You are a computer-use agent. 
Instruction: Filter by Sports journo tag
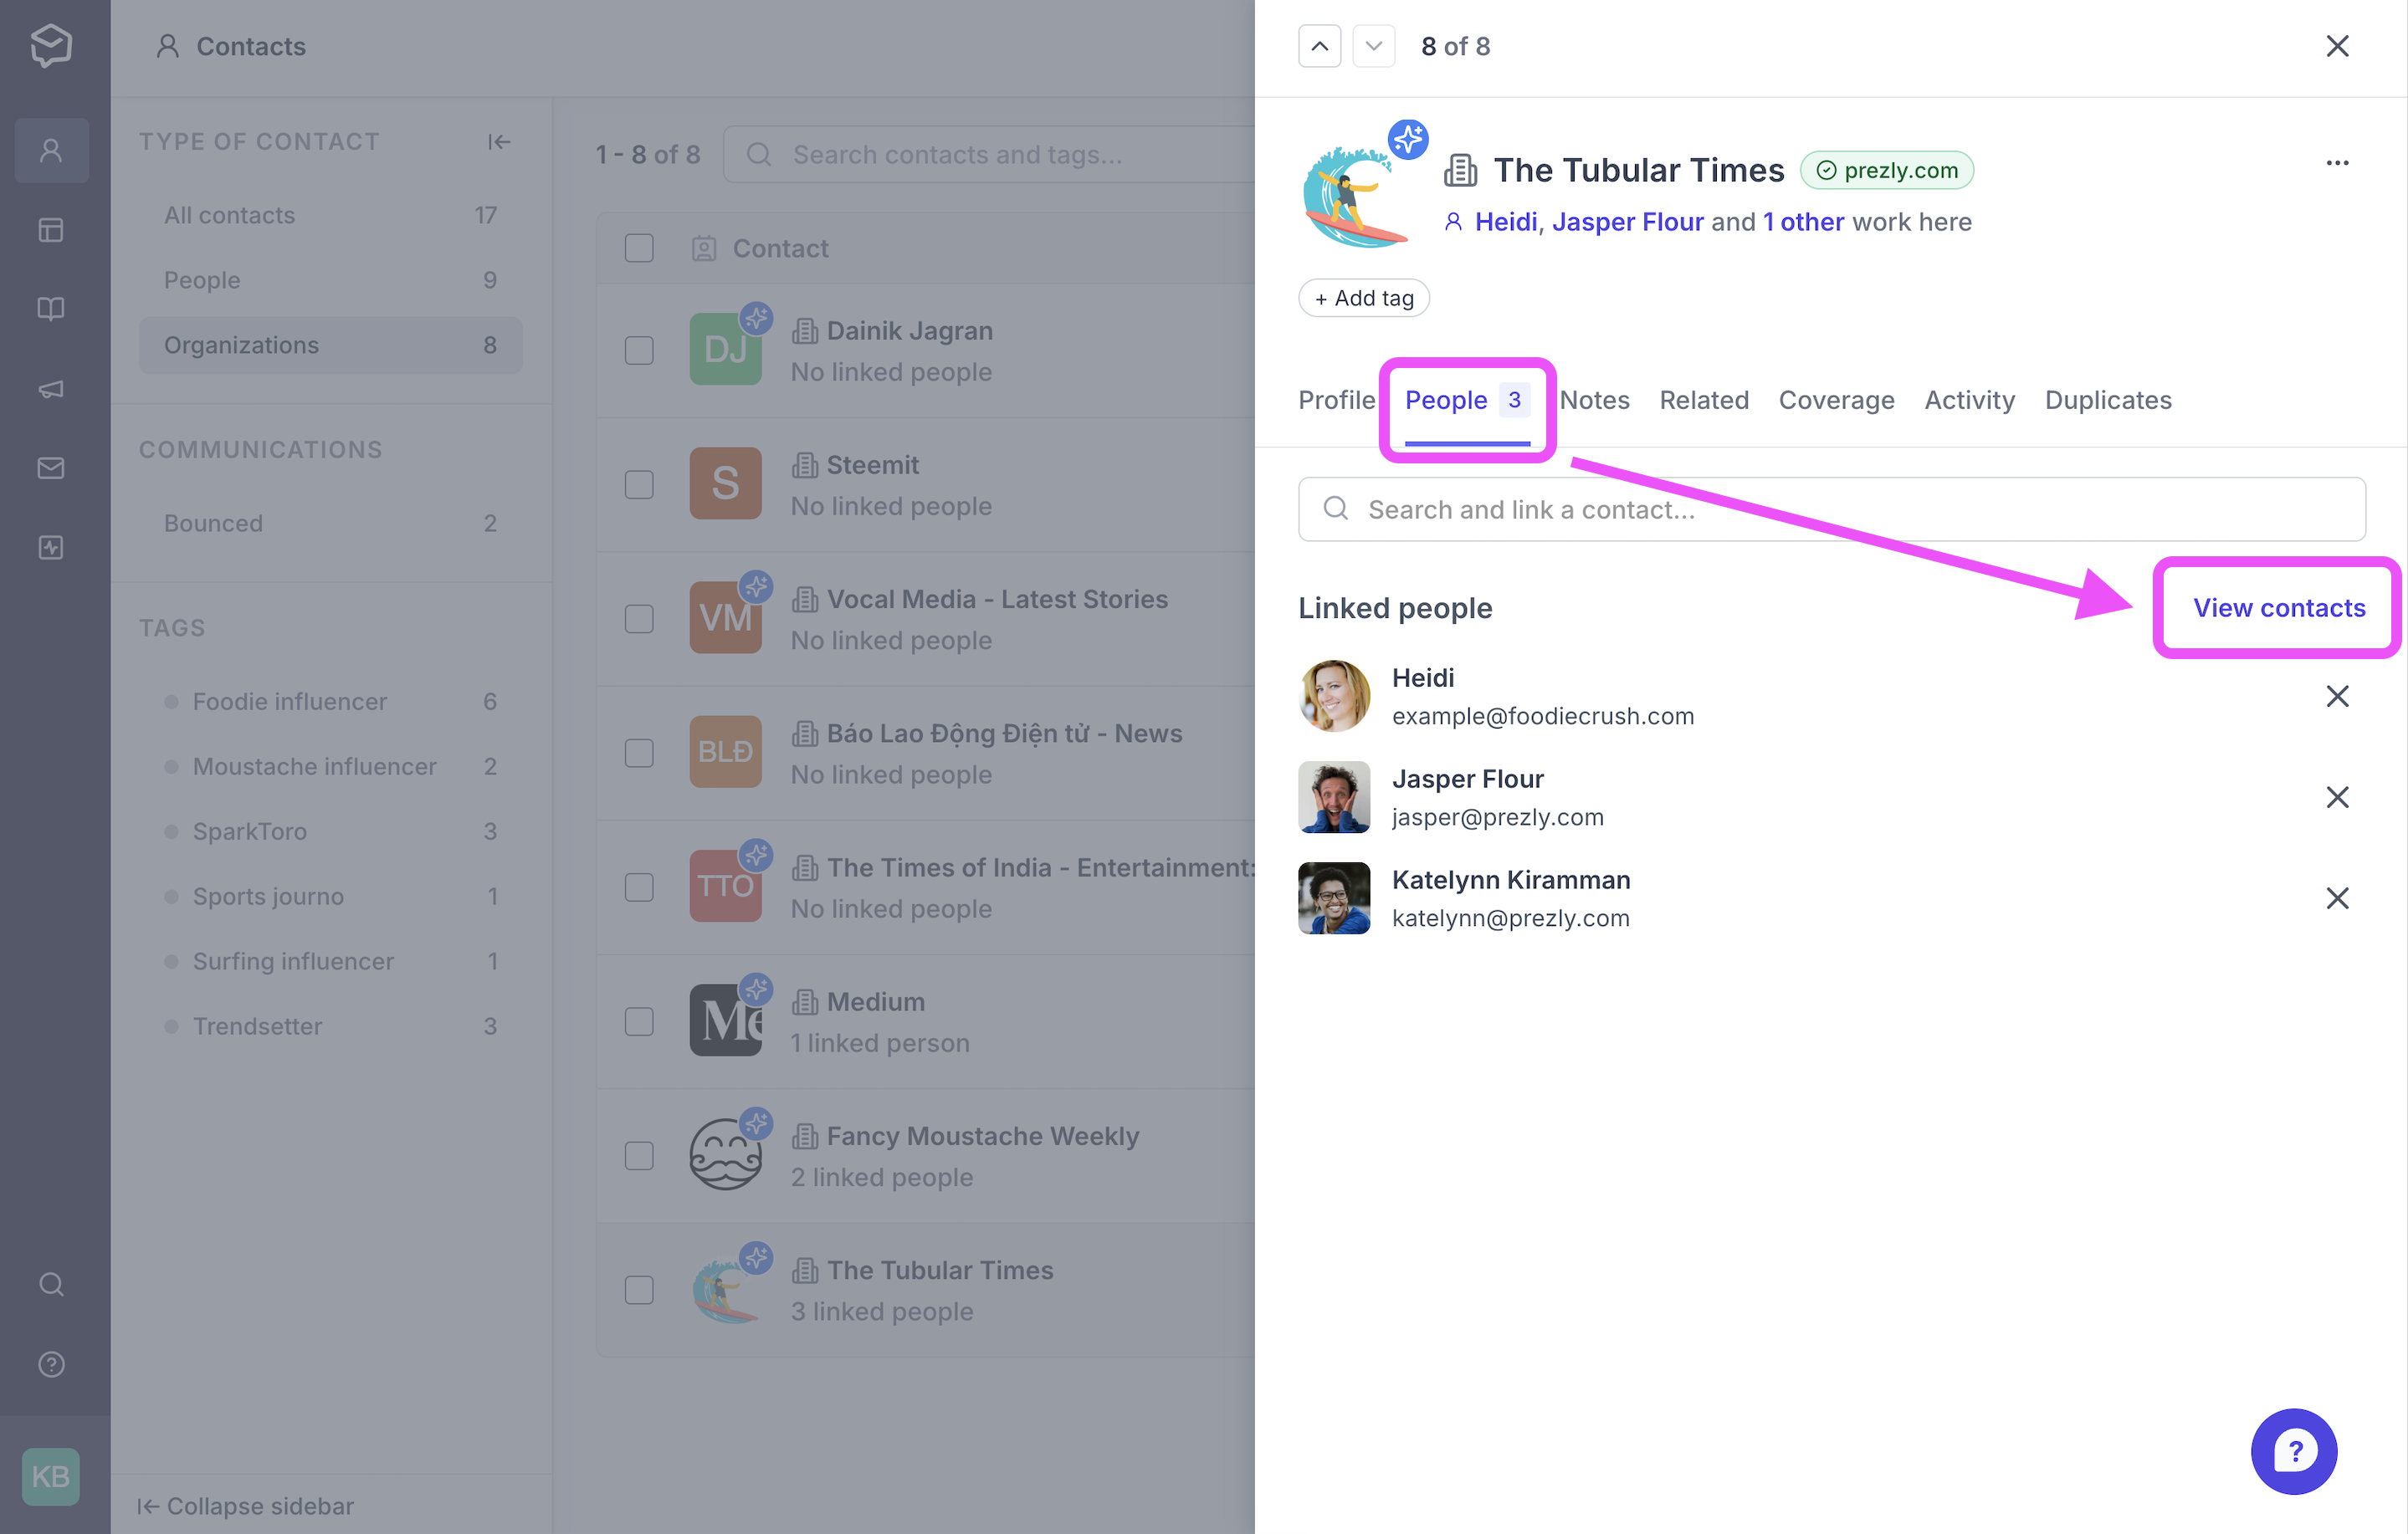[x=330, y=896]
